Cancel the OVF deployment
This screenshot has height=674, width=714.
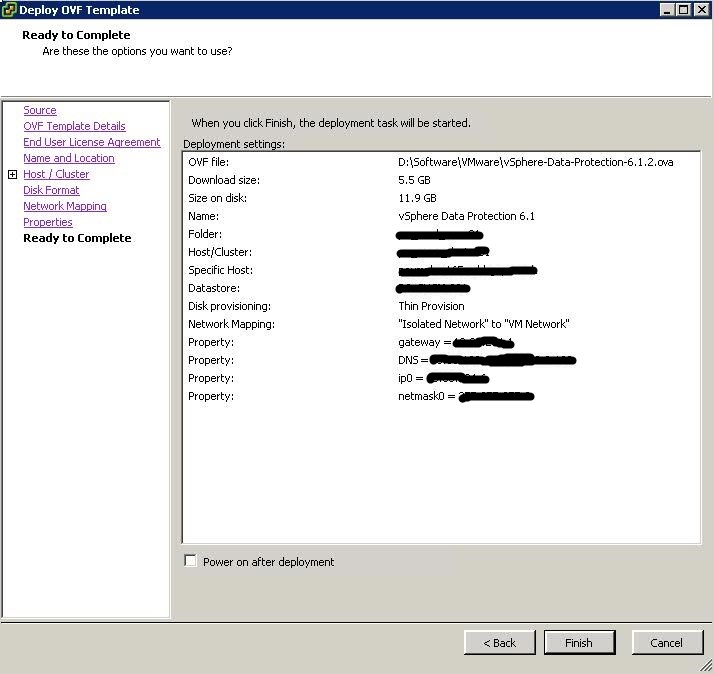tap(667, 643)
